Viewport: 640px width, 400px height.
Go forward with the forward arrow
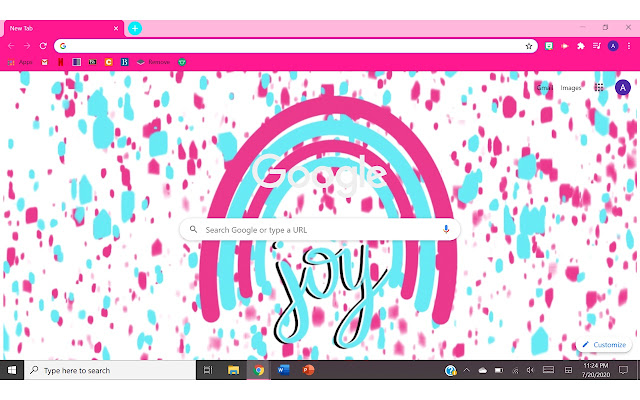click(27, 46)
